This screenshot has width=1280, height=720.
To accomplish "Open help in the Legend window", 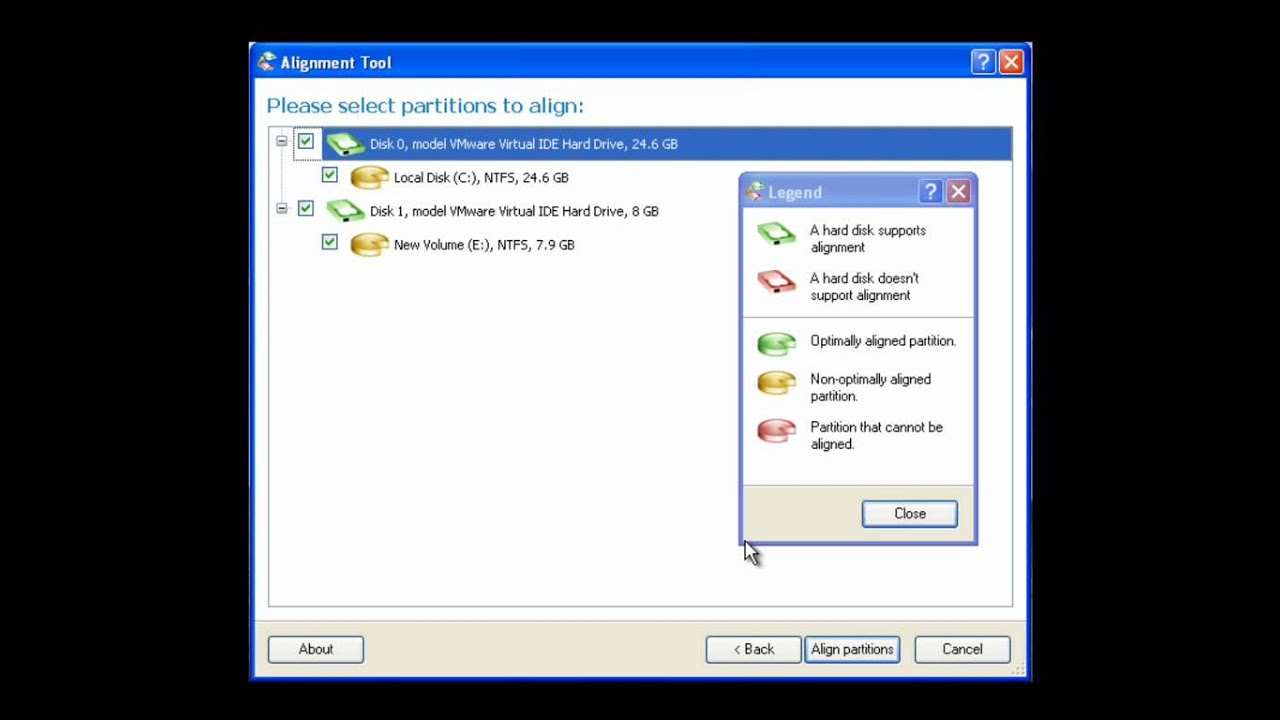I will point(930,192).
